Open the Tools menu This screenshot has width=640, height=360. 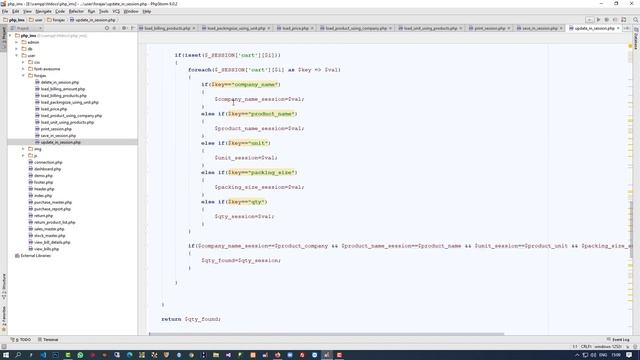point(104,11)
